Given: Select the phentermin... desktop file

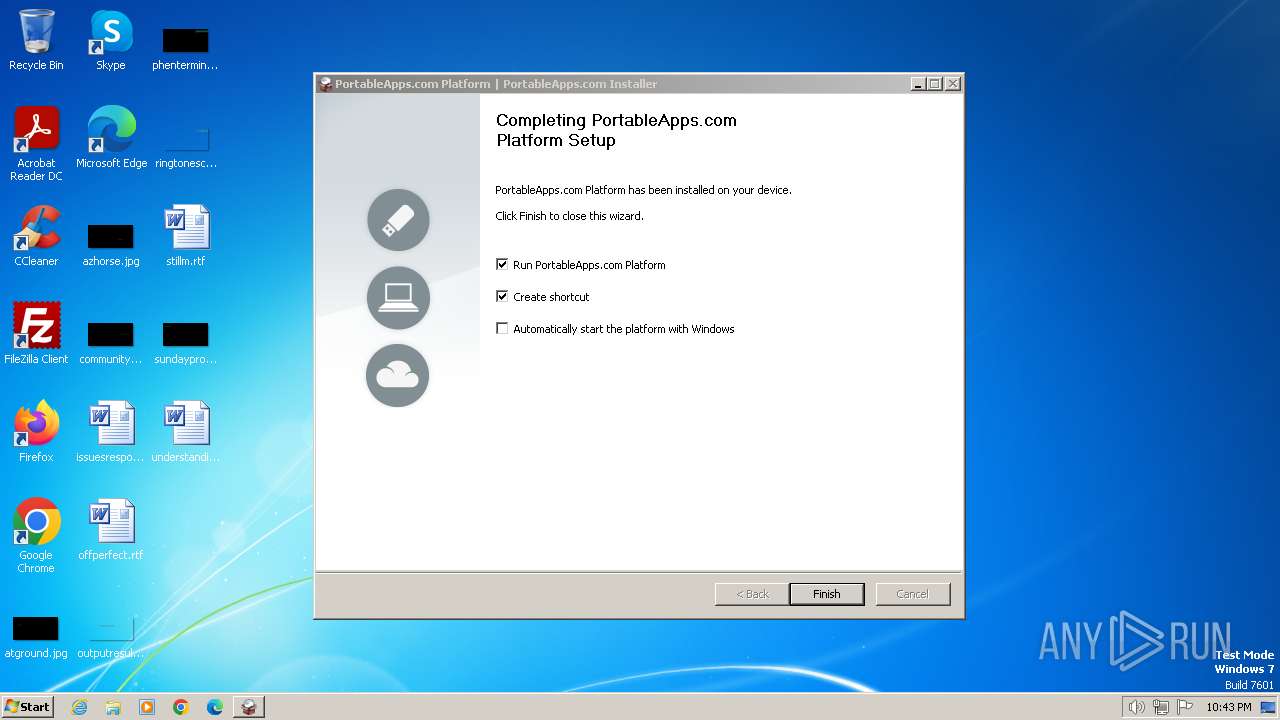Looking at the screenshot, I should pos(186,50).
